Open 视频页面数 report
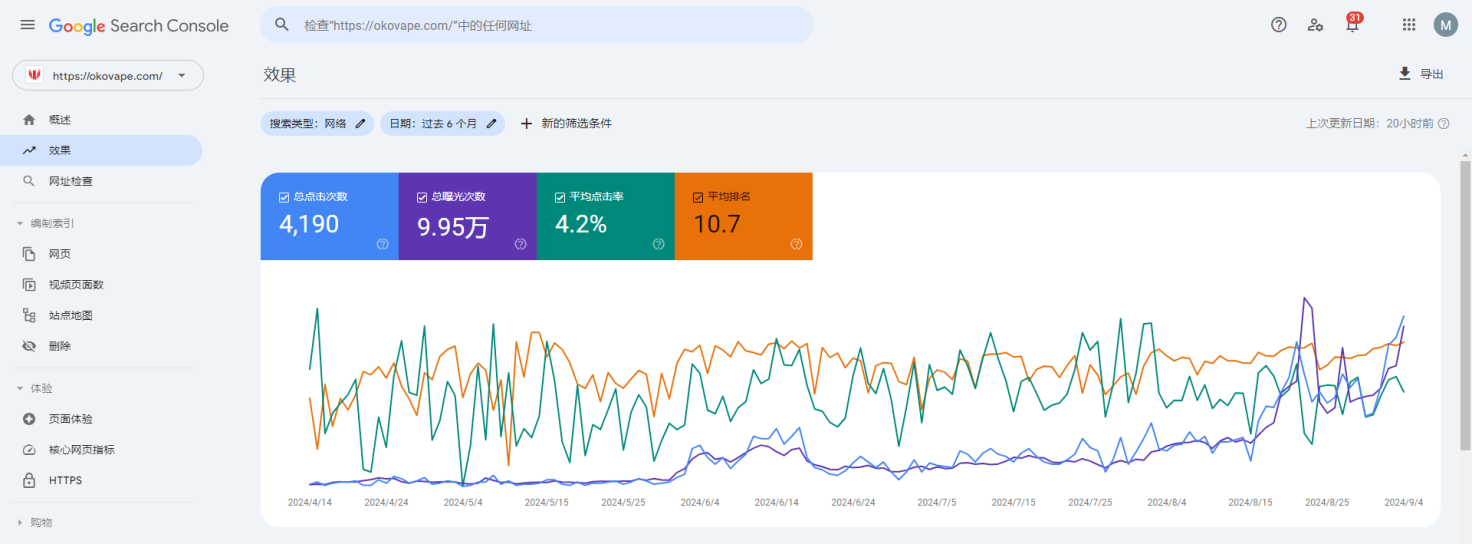Image resolution: width=1472 pixels, height=544 pixels. (101, 285)
